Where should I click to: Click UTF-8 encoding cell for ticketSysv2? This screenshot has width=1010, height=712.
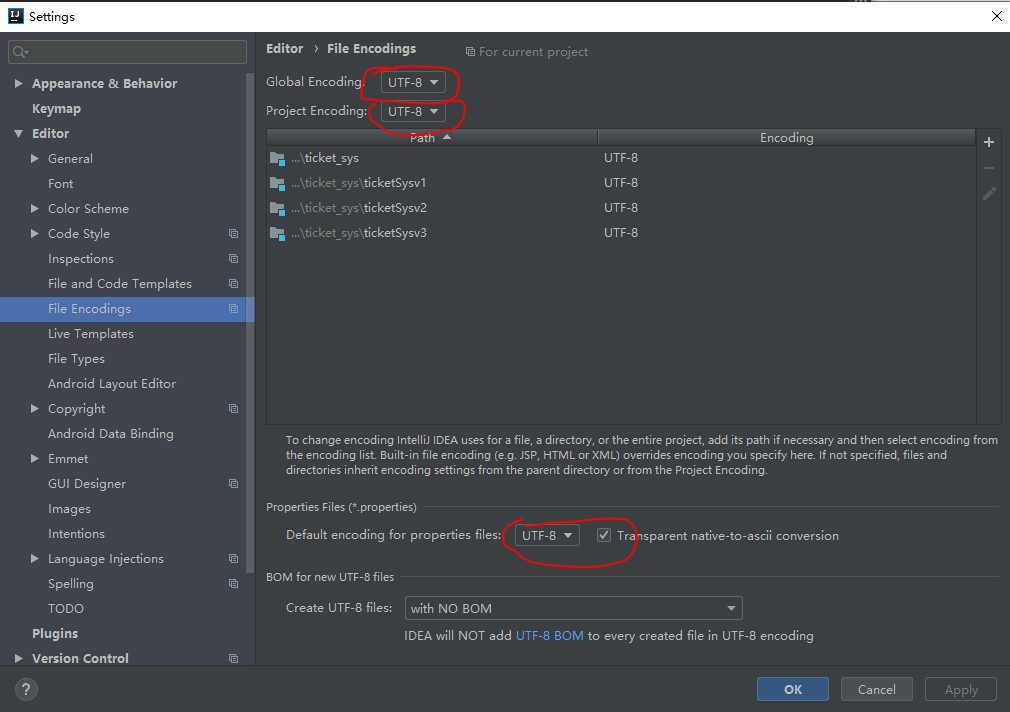[621, 208]
